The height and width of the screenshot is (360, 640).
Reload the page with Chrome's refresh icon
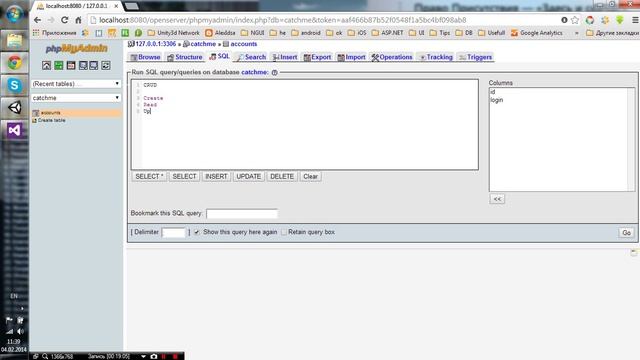(x=64, y=20)
